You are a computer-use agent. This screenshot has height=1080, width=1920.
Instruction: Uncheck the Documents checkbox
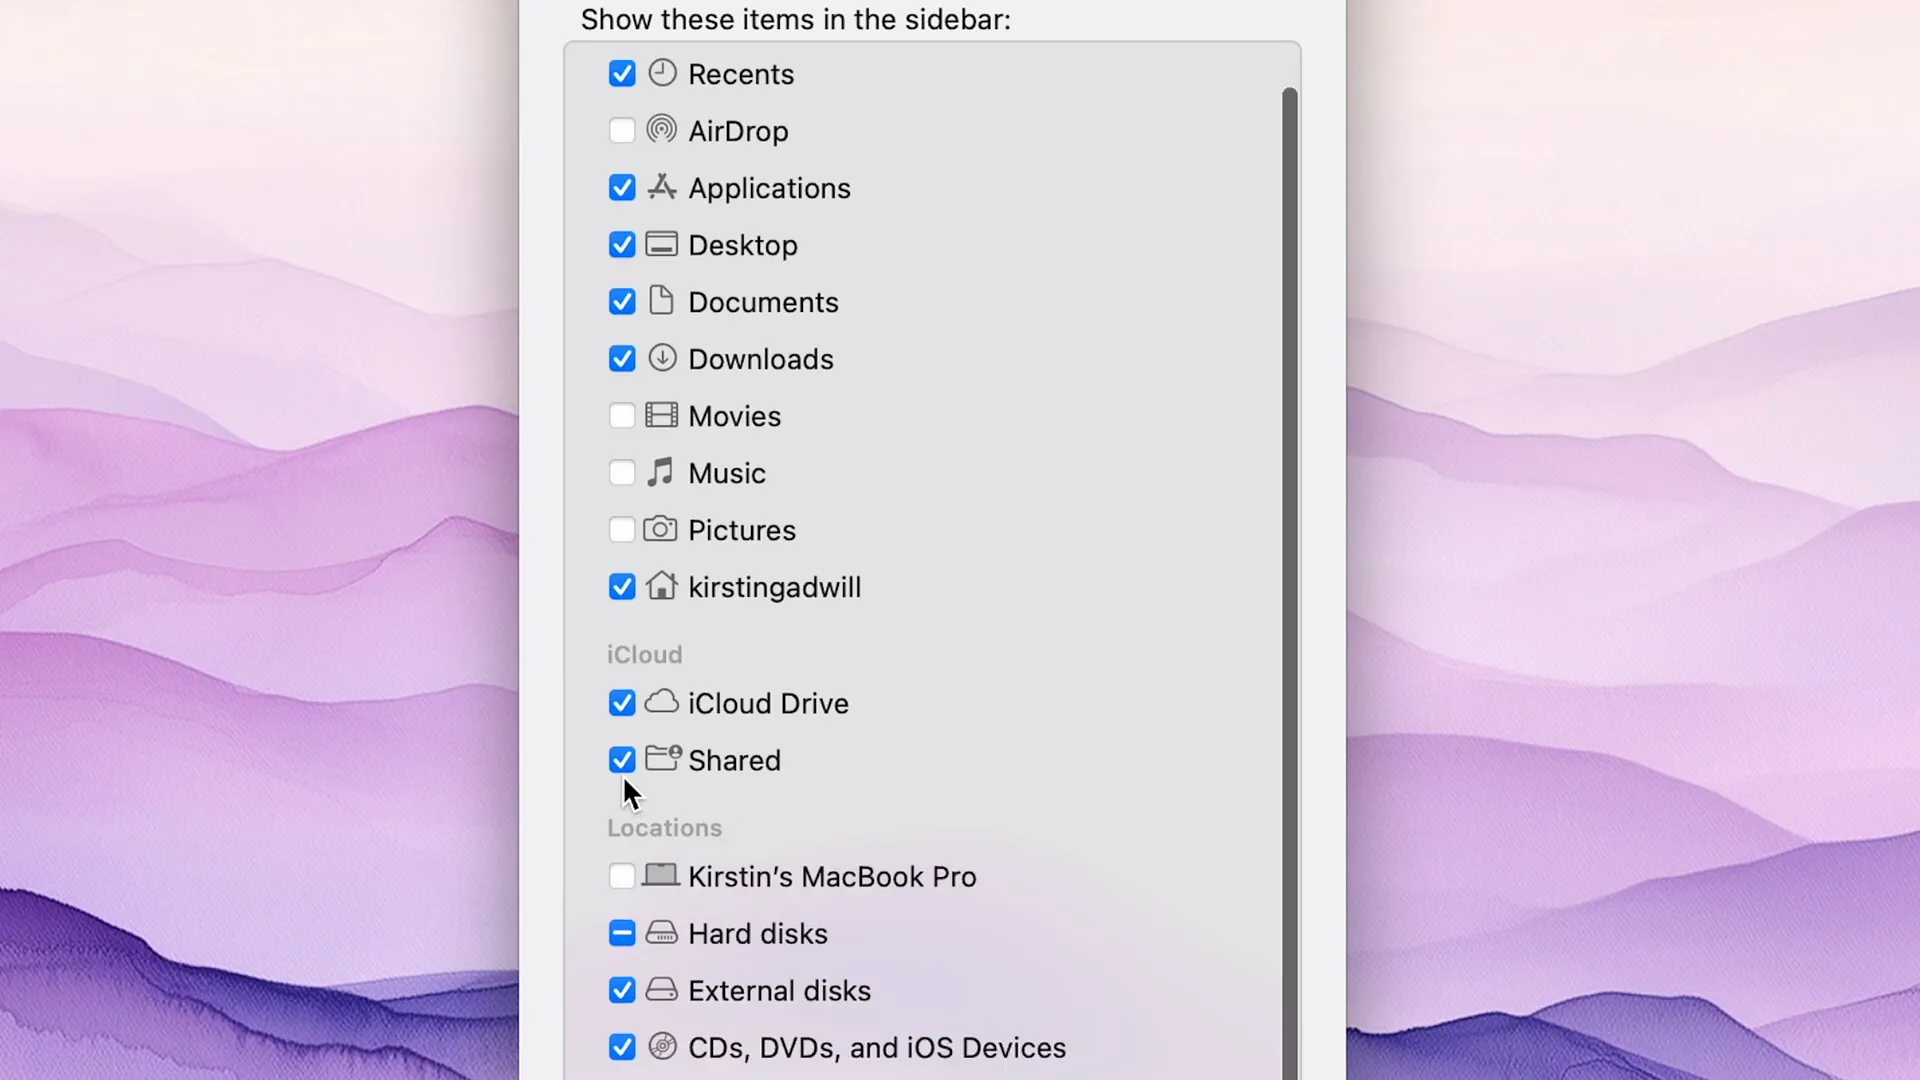[622, 302]
